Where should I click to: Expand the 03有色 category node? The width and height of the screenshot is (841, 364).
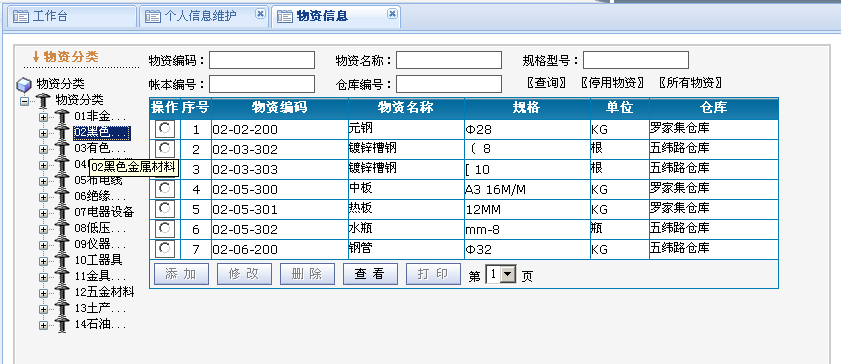(x=43, y=149)
